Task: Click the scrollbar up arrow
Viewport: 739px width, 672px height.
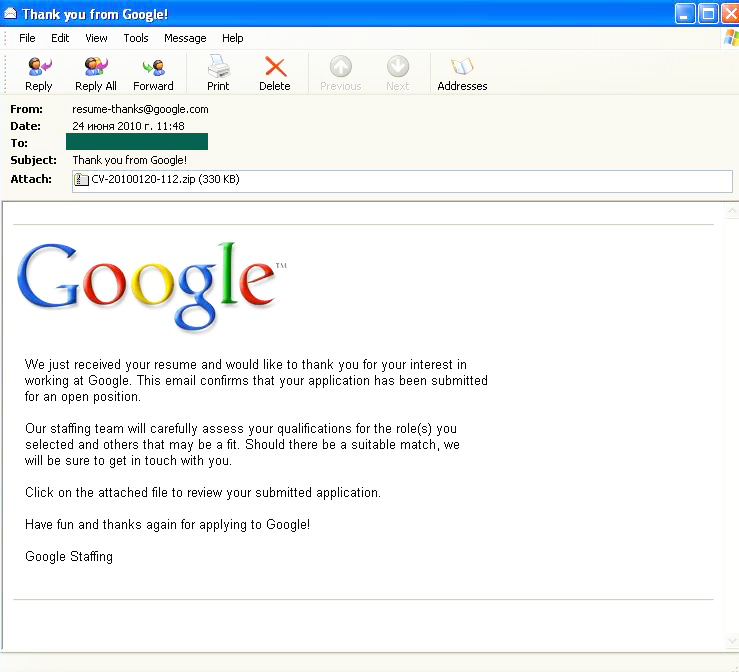Action: point(732,211)
